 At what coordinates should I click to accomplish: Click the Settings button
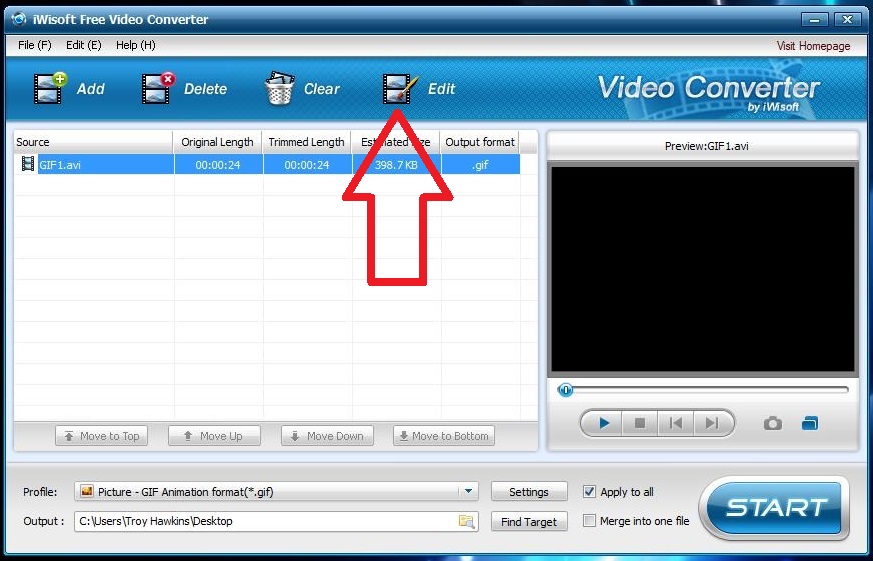(x=529, y=491)
